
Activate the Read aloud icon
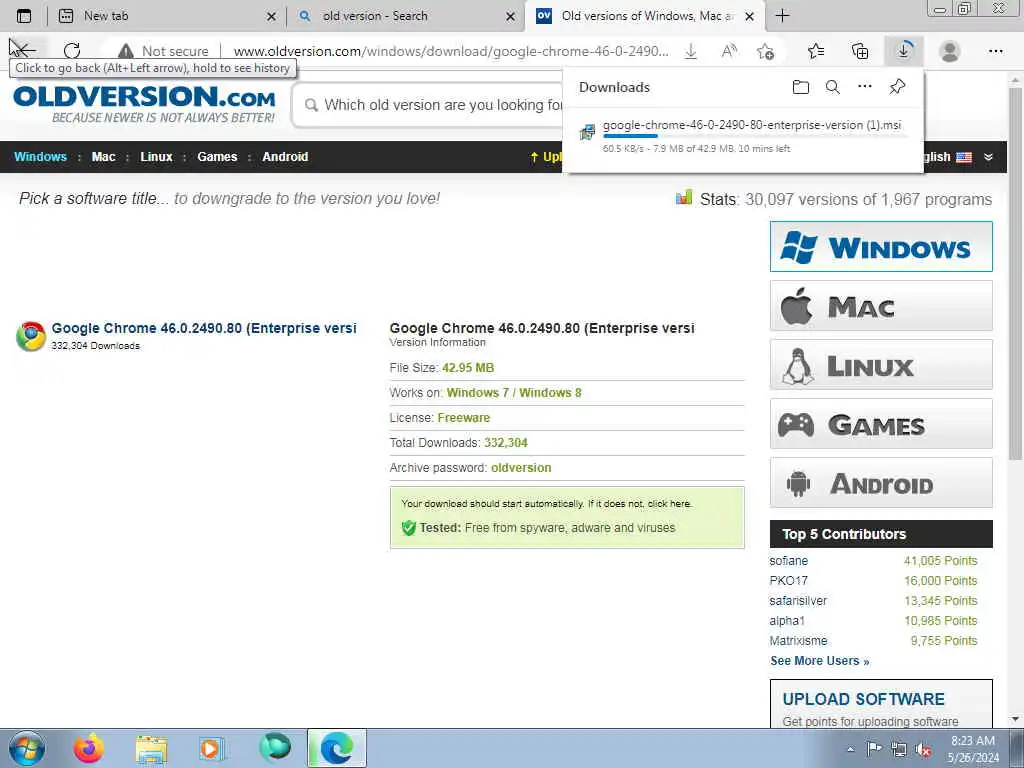point(729,51)
